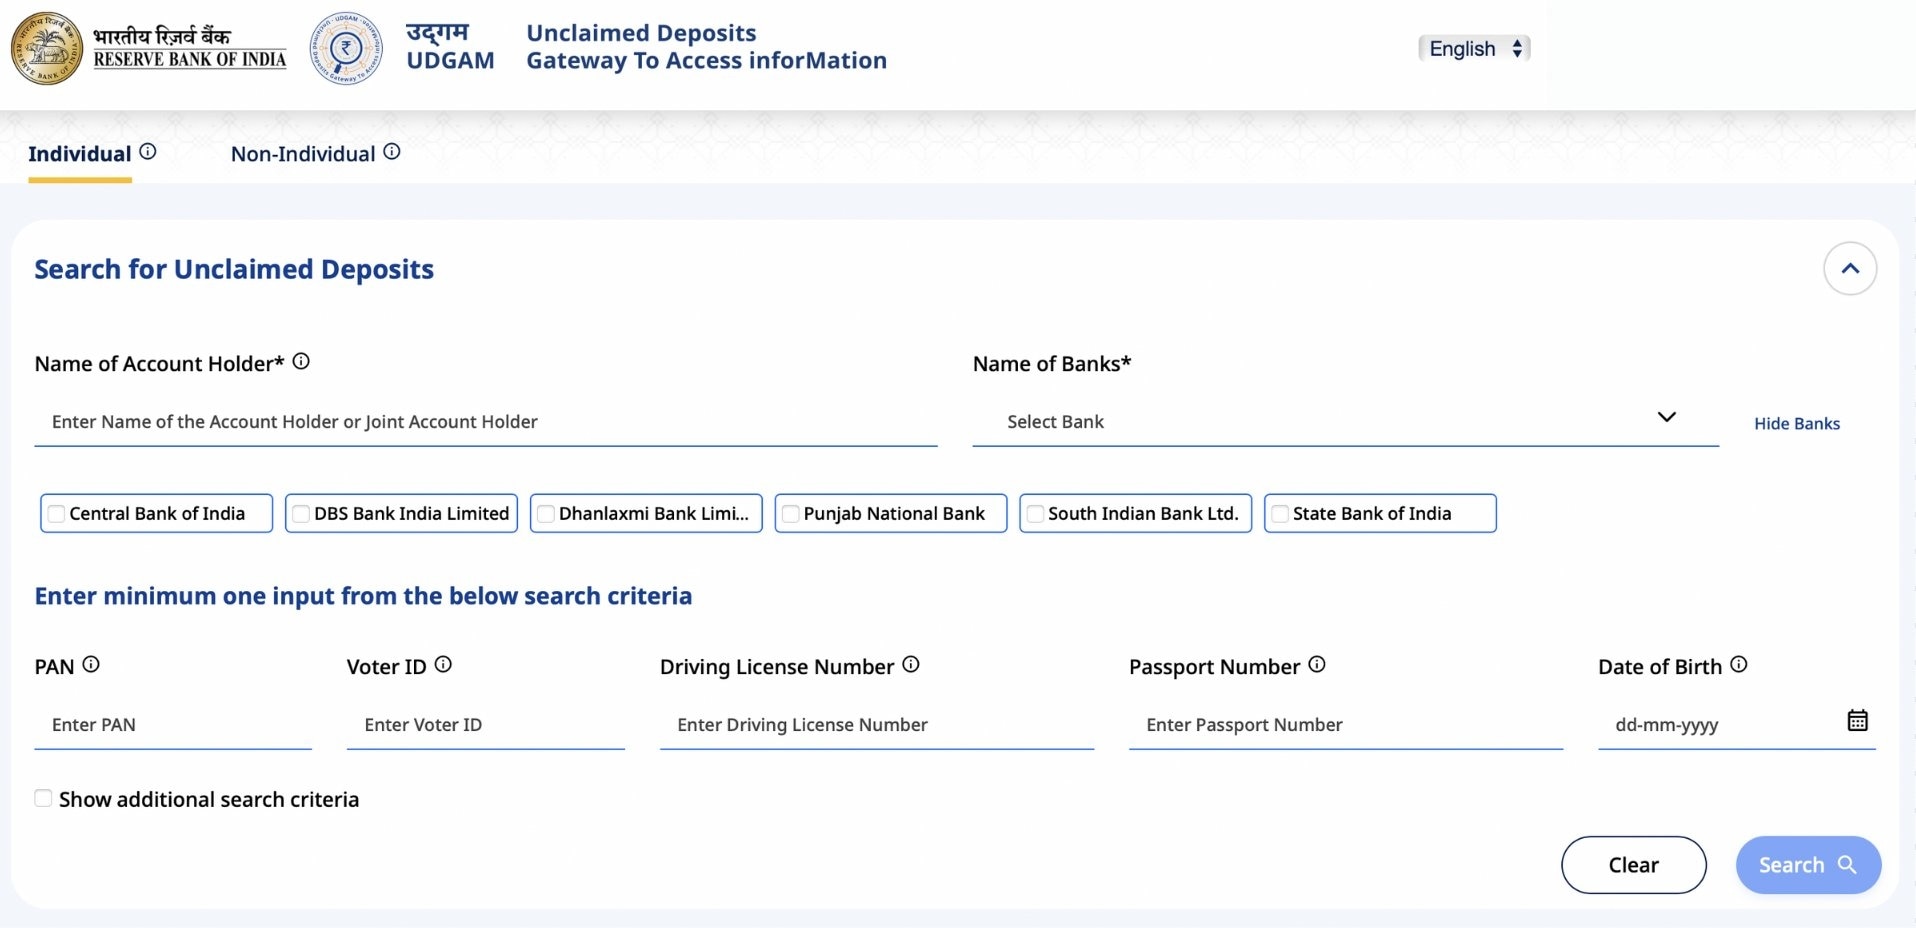
Task: Click the info icon beside Individual tab
Action: 148,152
